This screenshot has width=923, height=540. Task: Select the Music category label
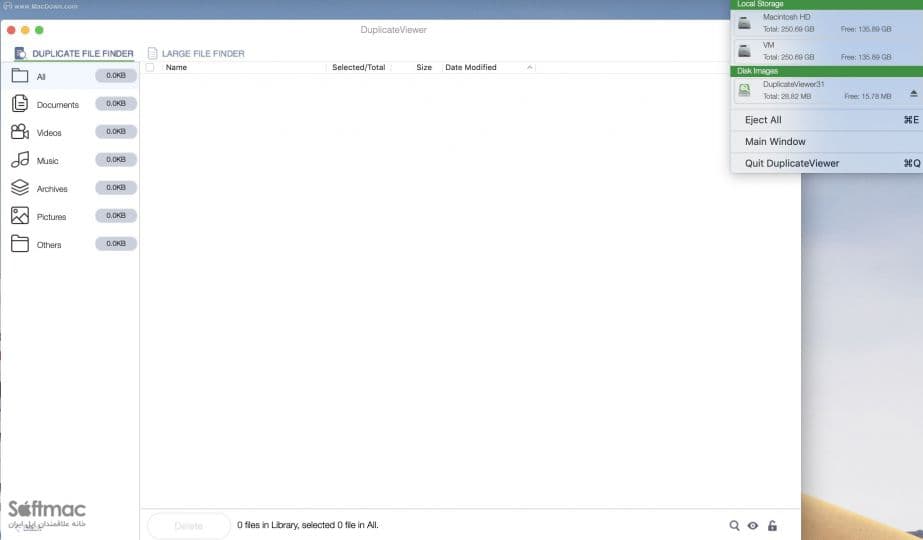coord(48,161)
